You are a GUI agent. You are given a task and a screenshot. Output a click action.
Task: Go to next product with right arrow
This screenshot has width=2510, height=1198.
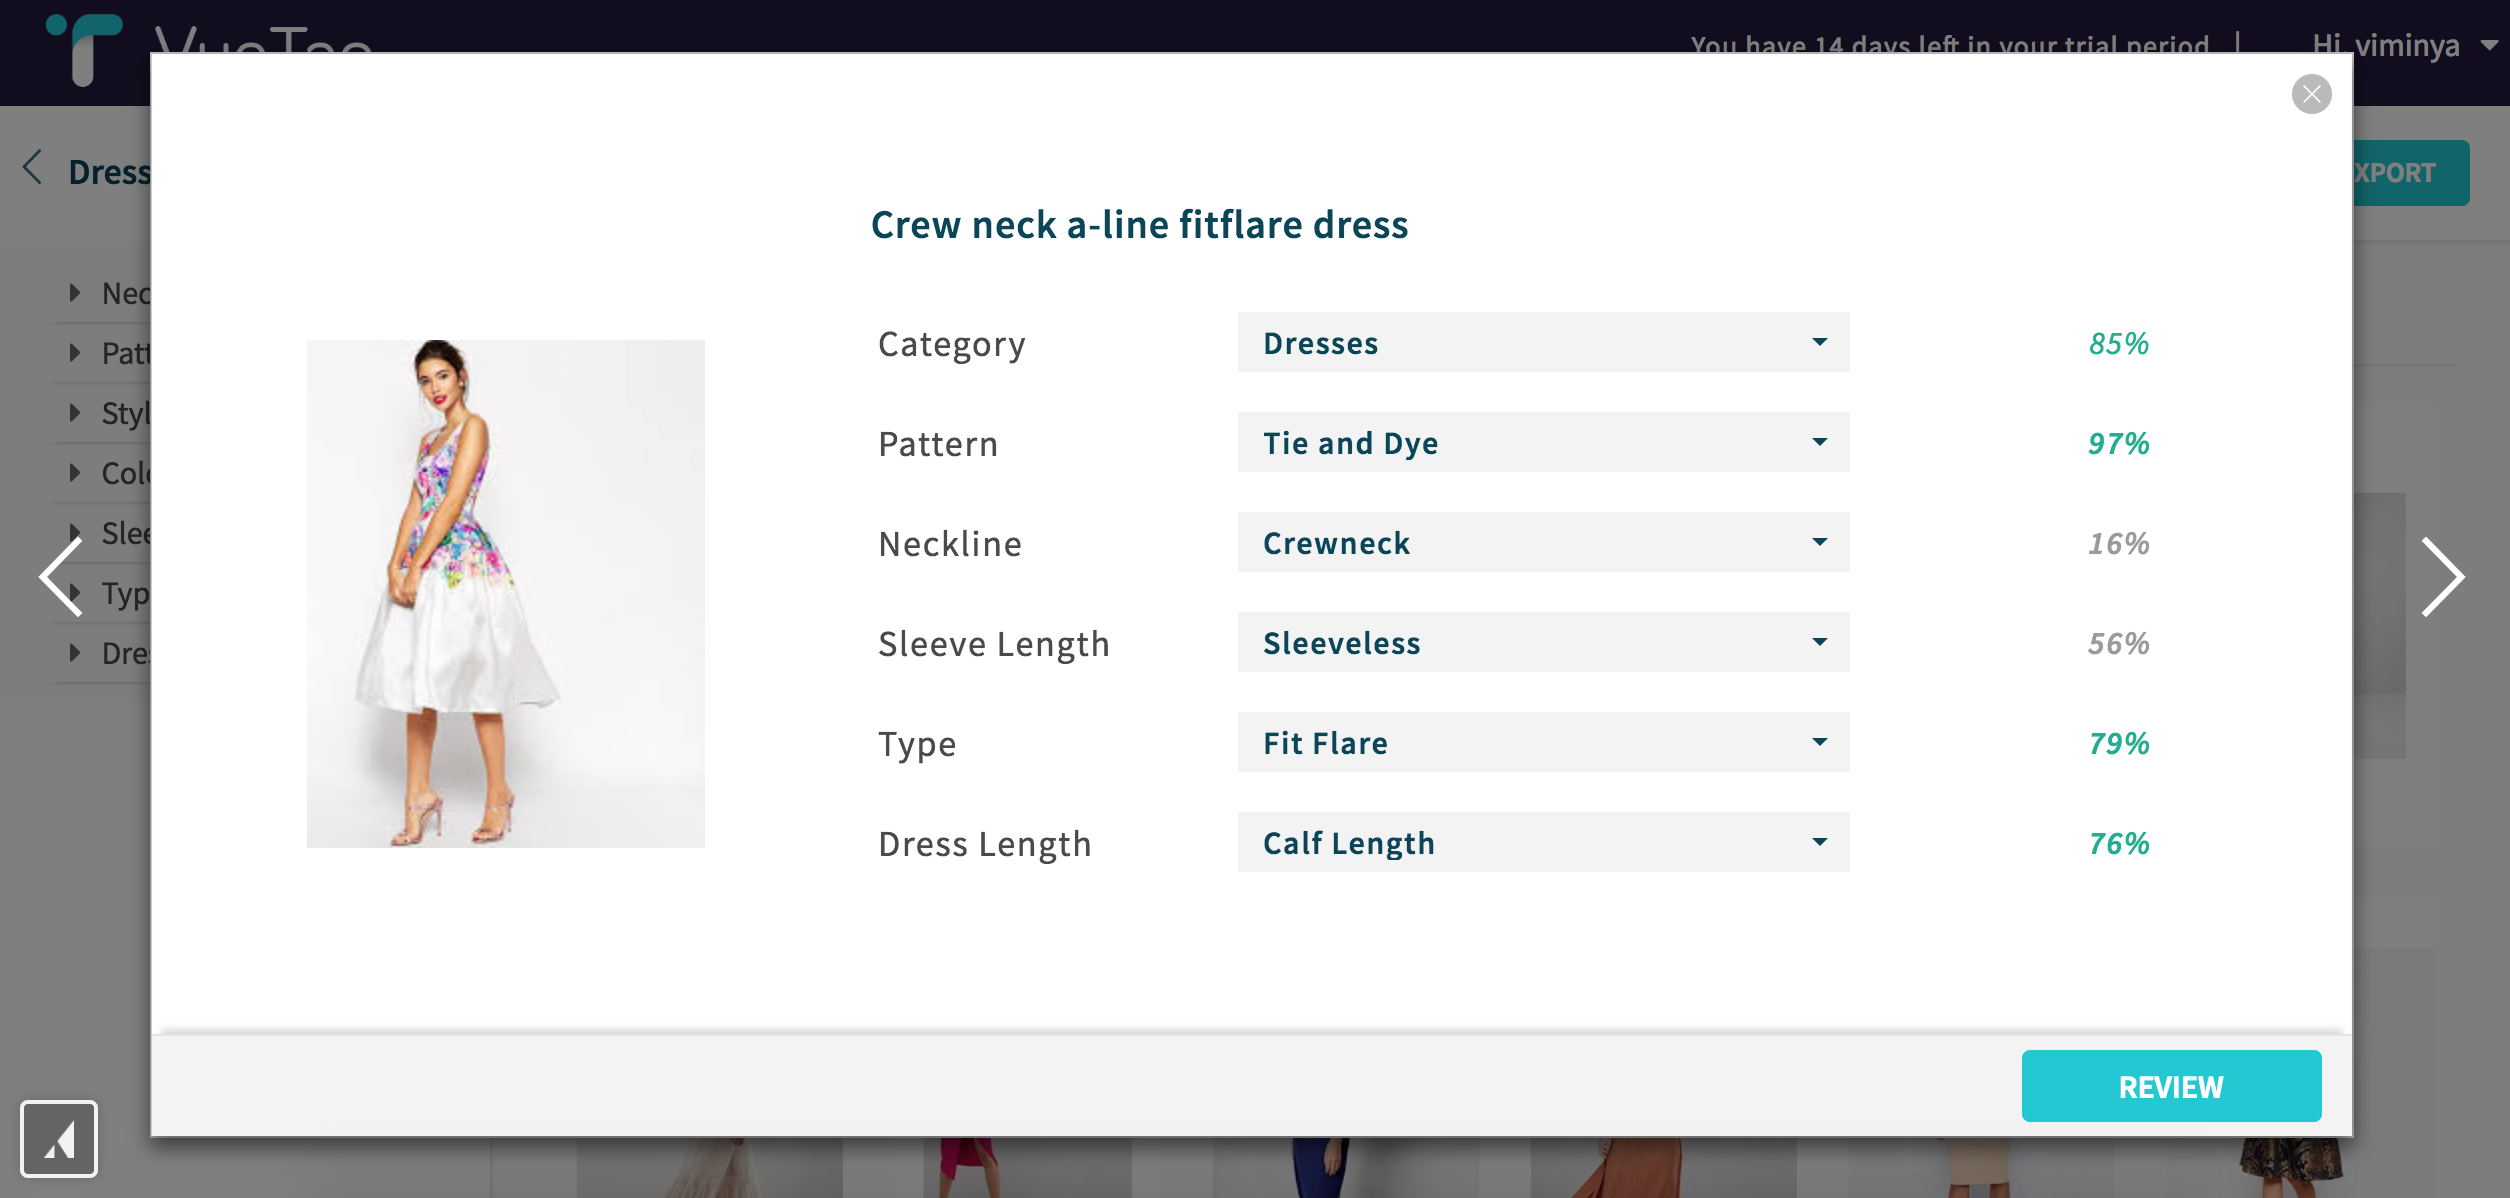2441,577
